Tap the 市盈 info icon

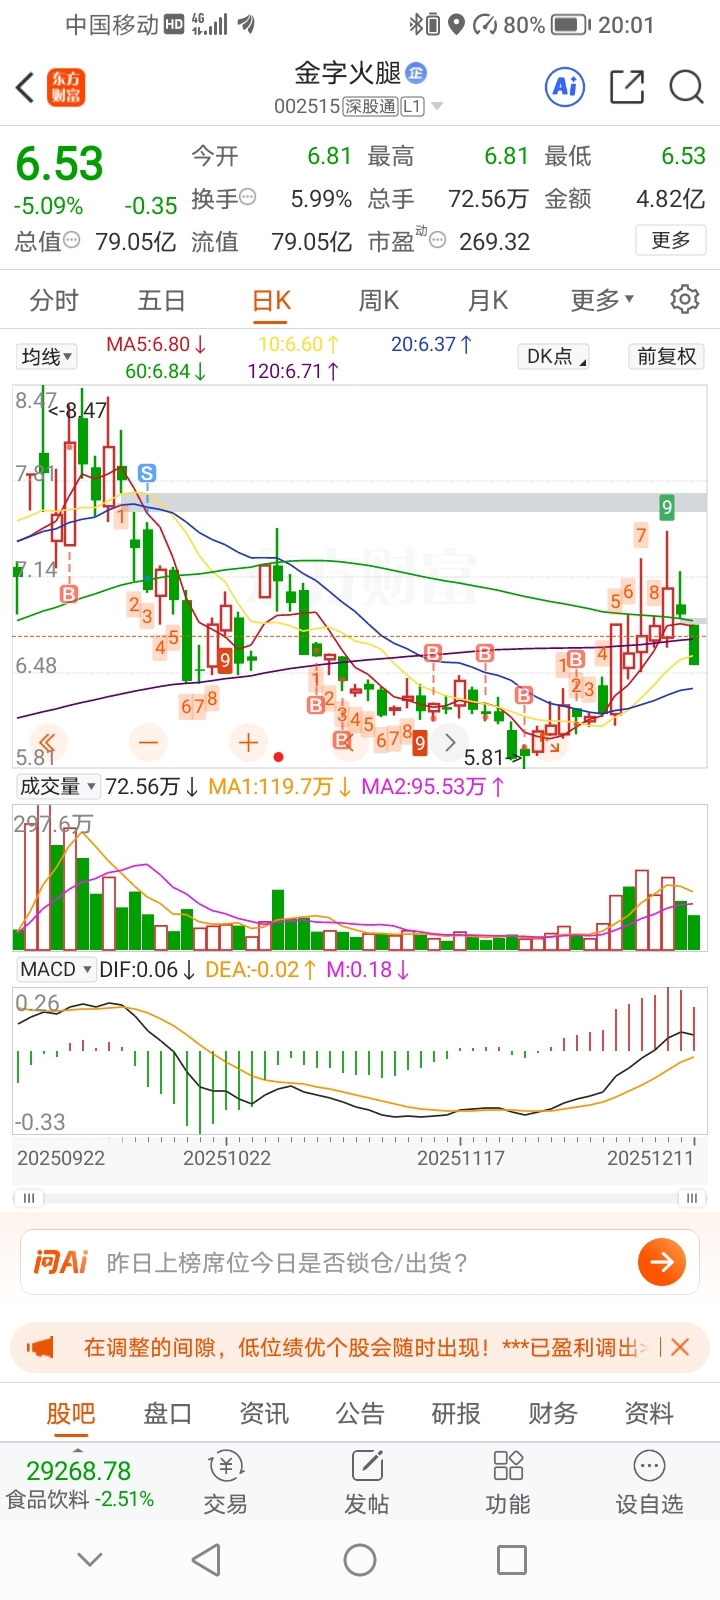pos(437,239)
